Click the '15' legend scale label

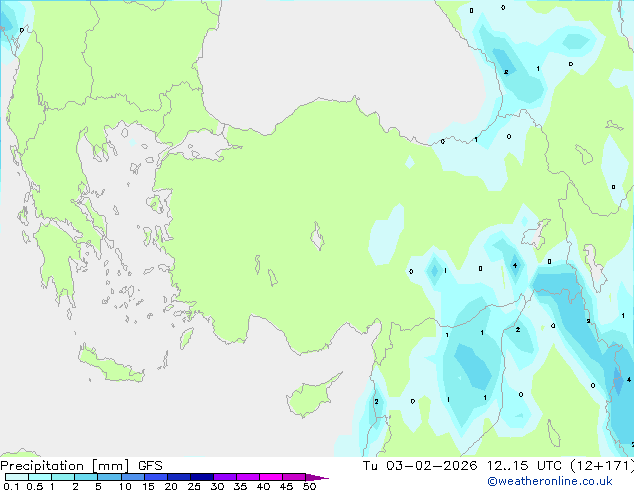pyautogui.click(x=148, y=486)
